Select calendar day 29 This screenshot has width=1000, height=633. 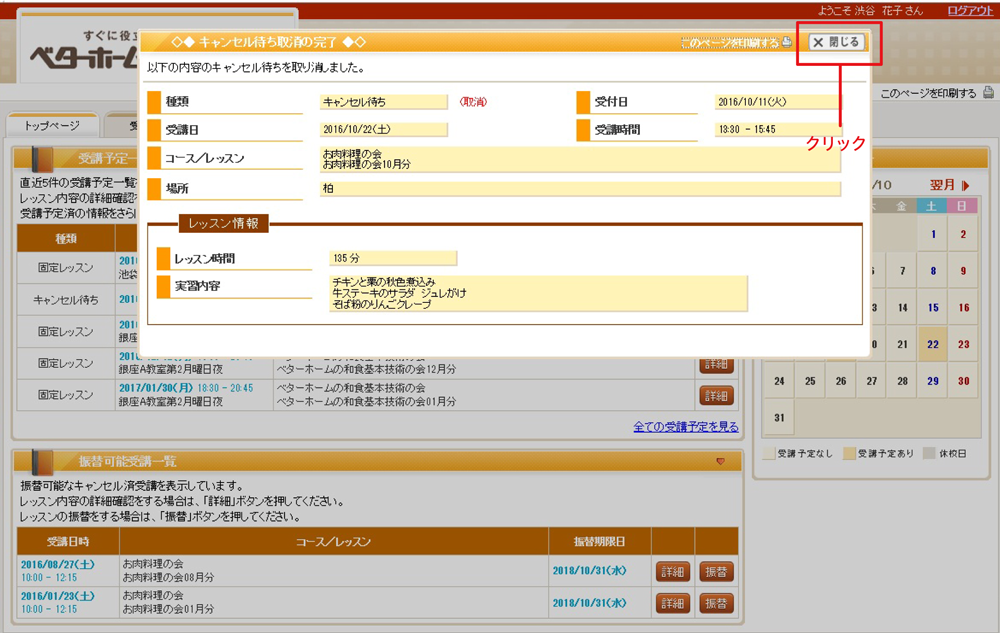coord(932,381)
